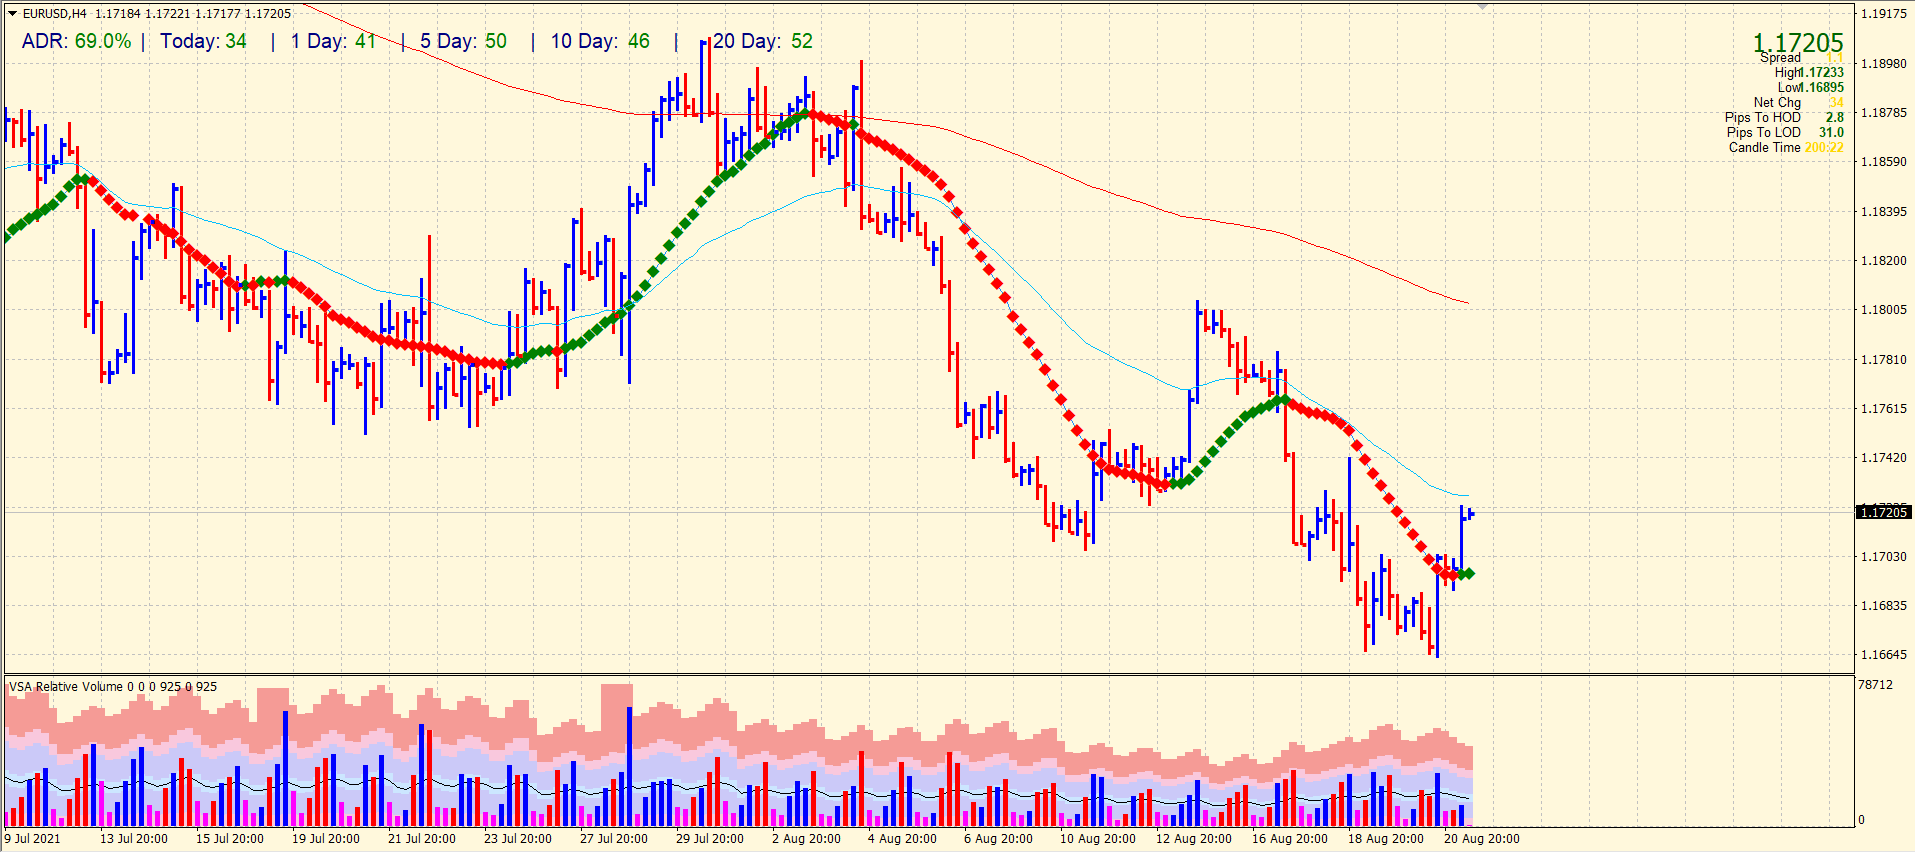Click the Today 34 range label
The height and width of the screenshot is (853, 1915).
coord(203,42)
